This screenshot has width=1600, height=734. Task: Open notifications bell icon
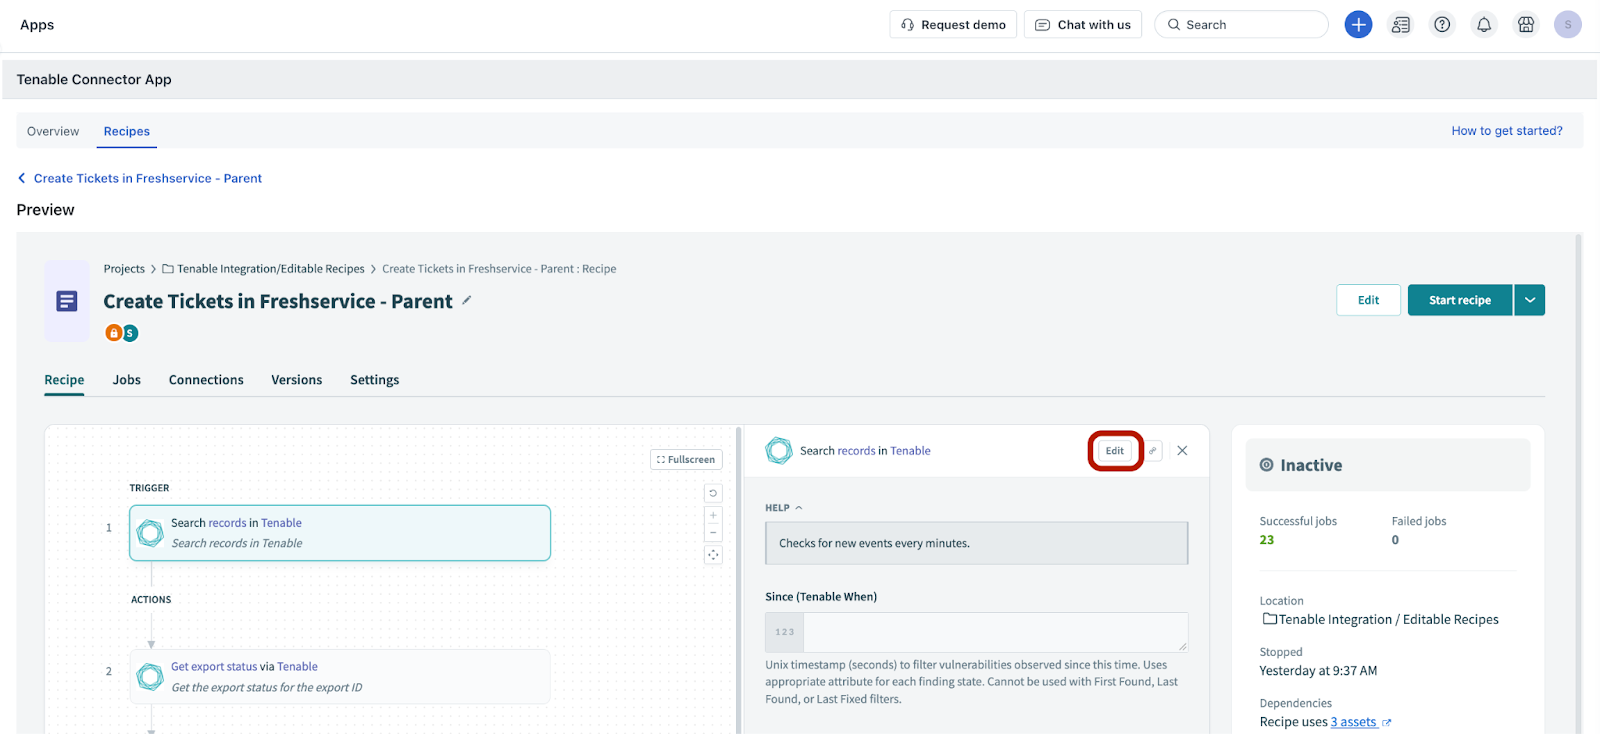point(1484,25)
